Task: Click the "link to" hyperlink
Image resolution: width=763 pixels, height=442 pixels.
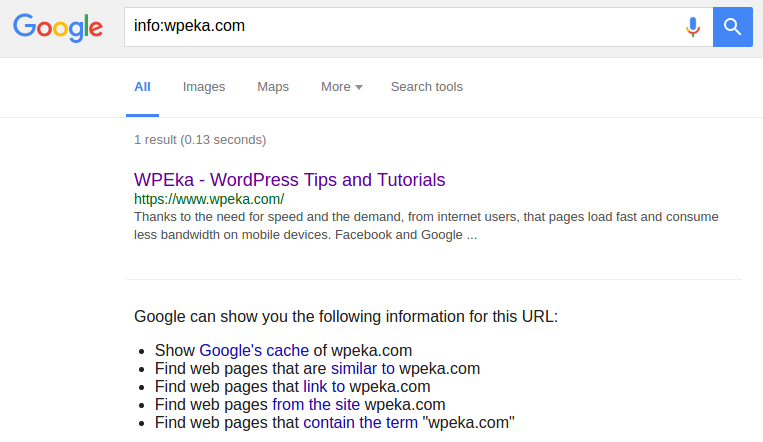Action: pos(324,386)
